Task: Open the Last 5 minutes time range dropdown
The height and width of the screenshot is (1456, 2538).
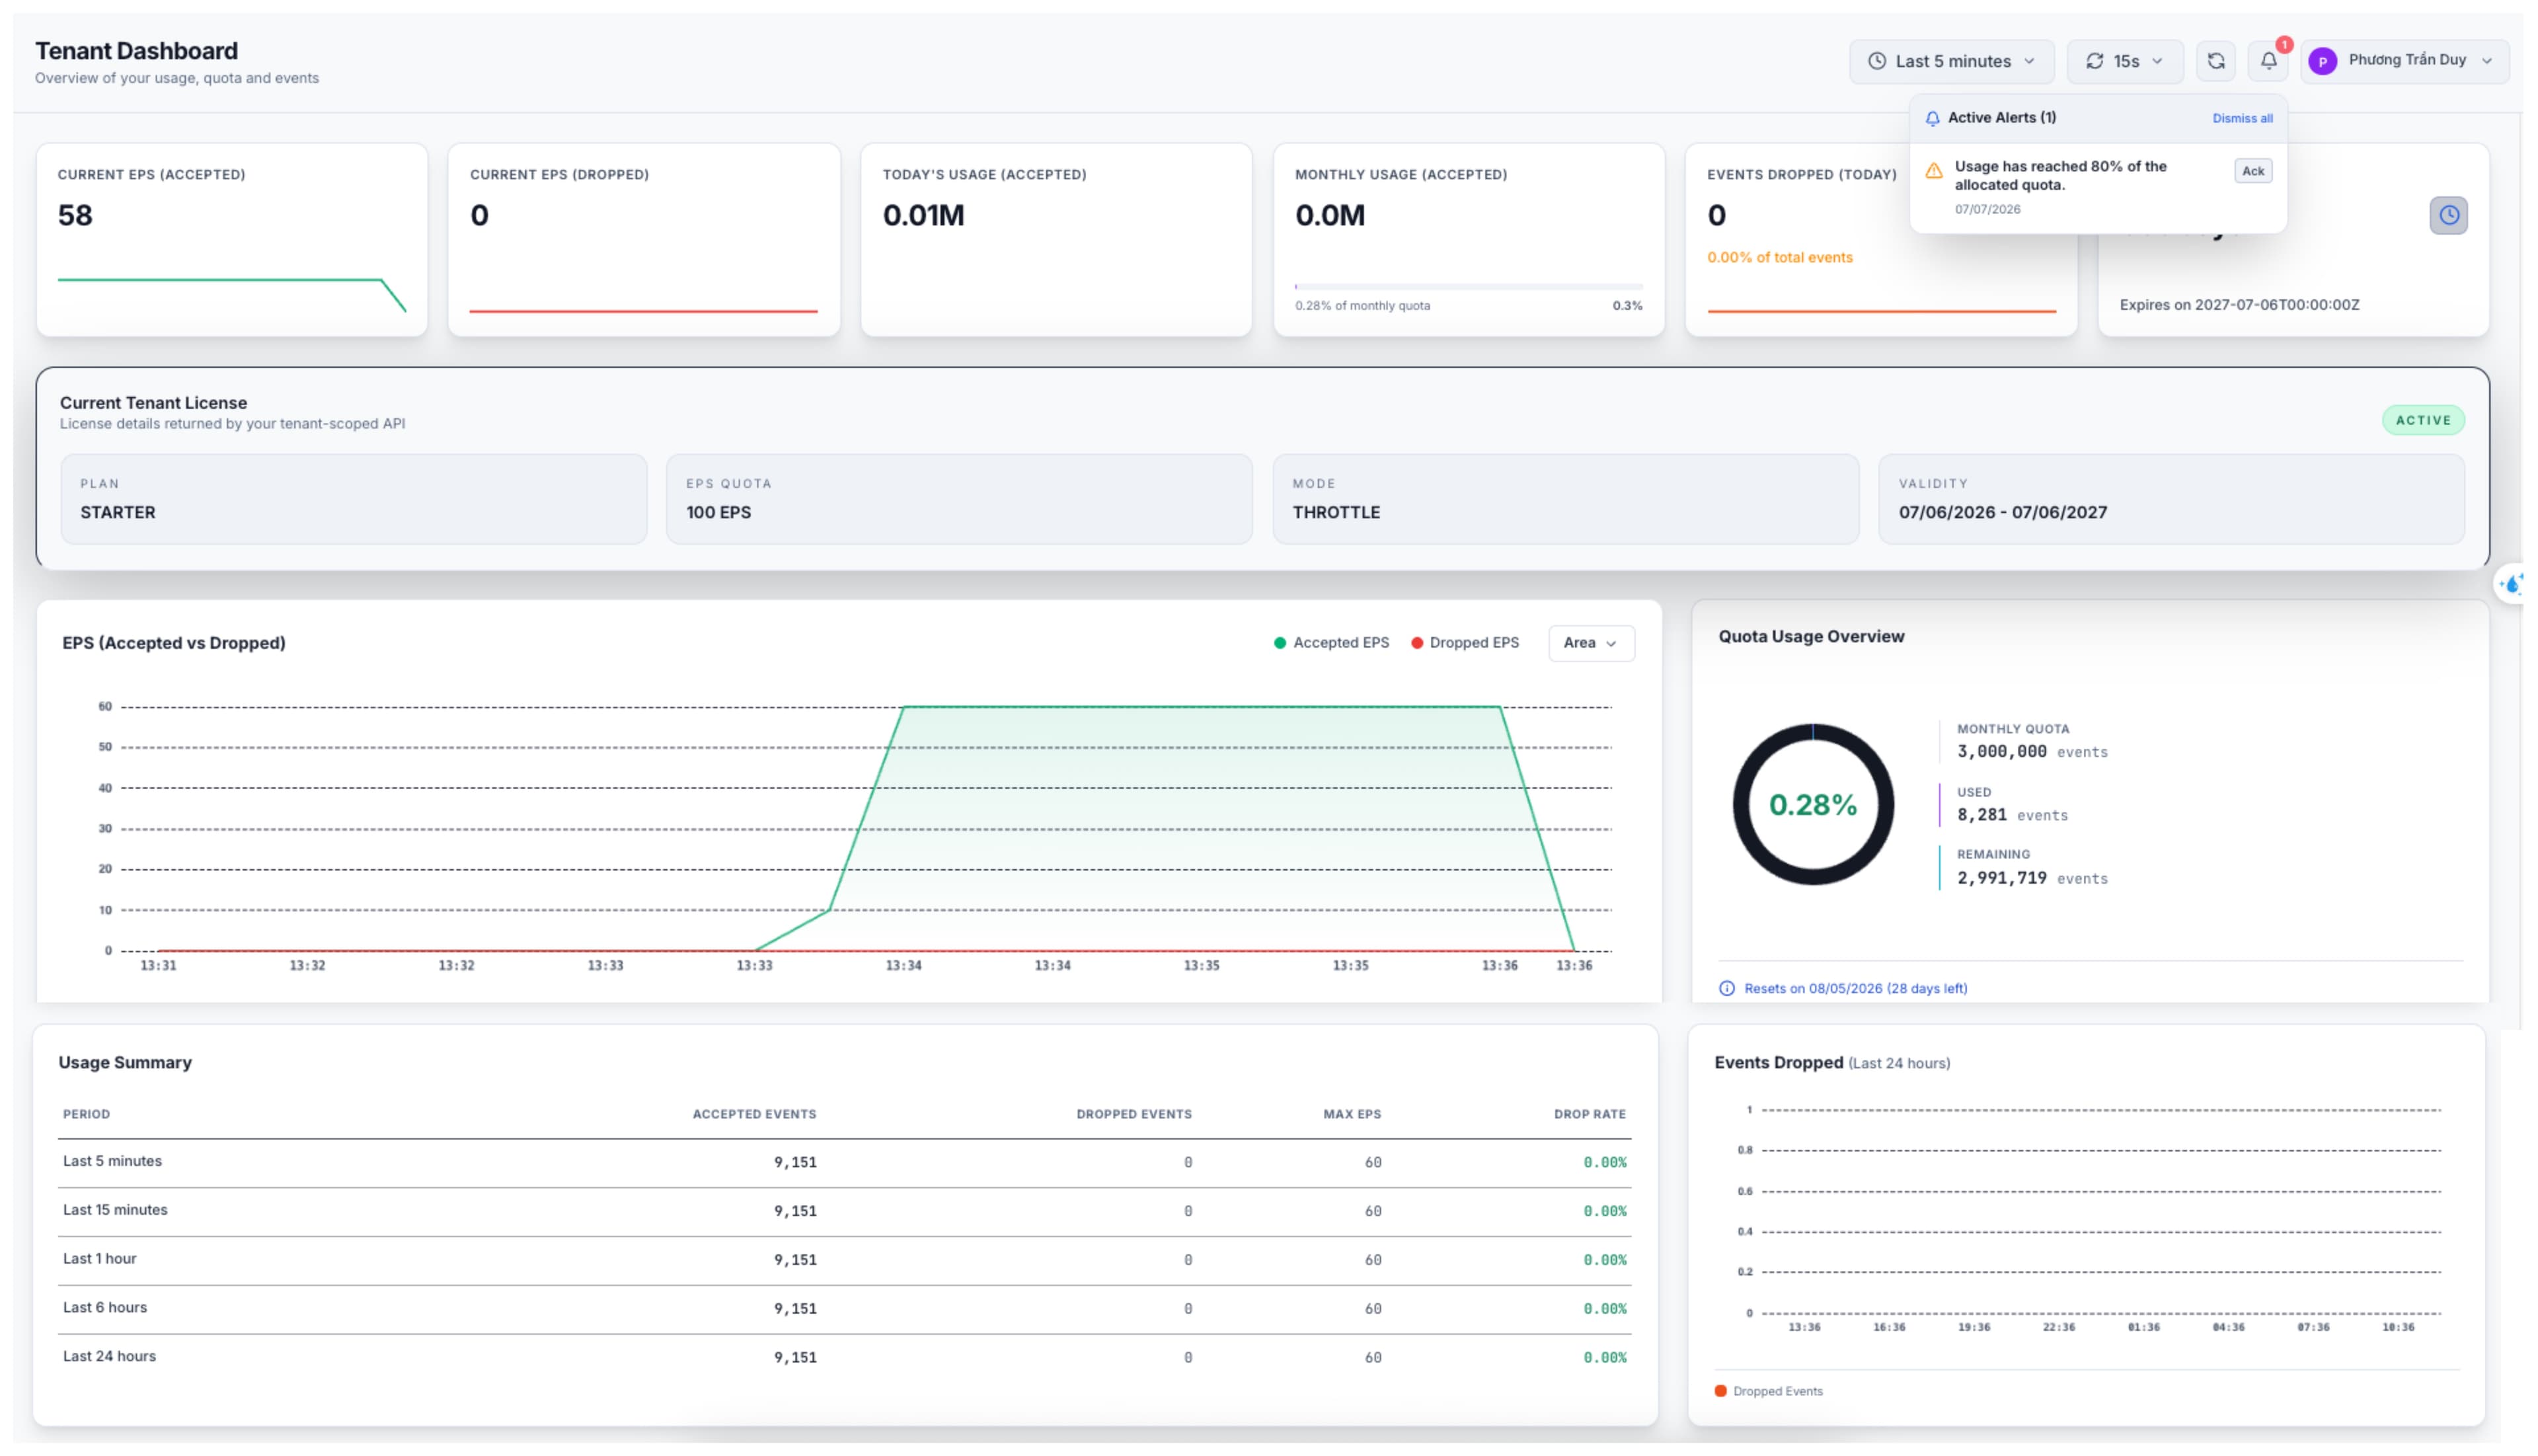Action: 1951,61
